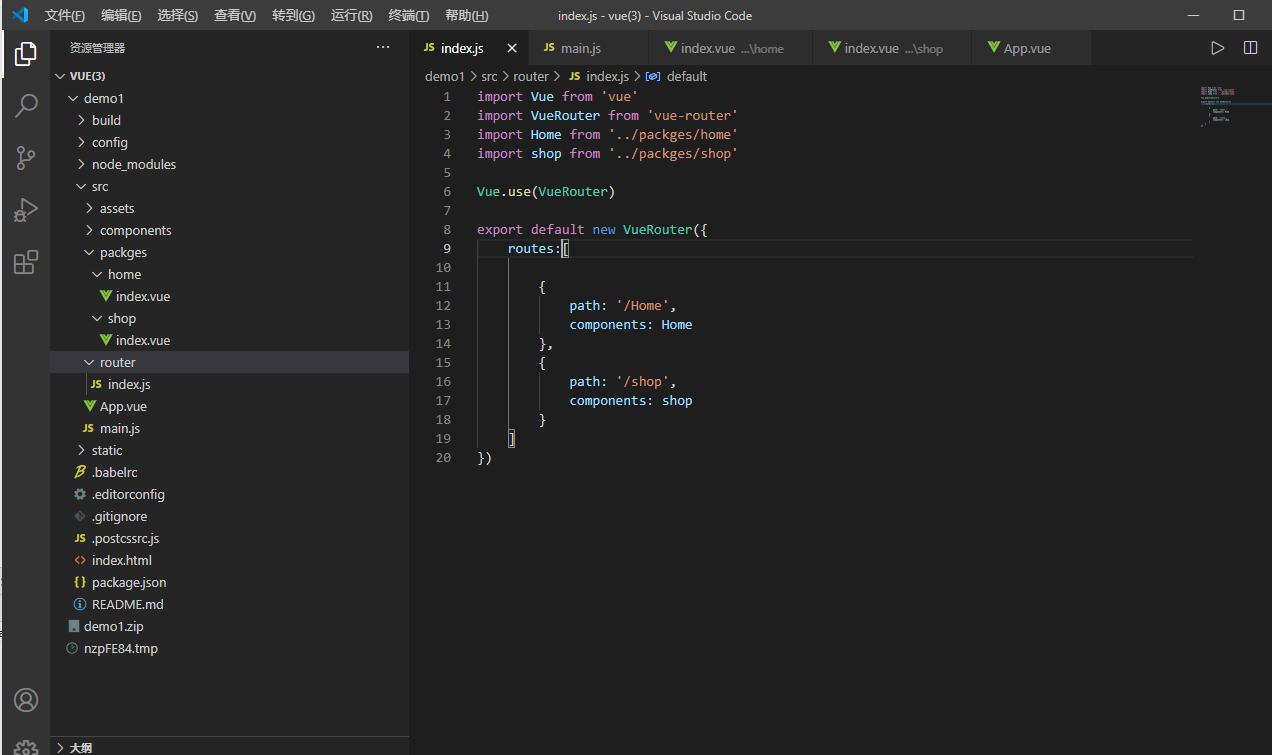1272x755 pixels.
Task: Click the Run Code play icon
Action: click(1217, 48)
